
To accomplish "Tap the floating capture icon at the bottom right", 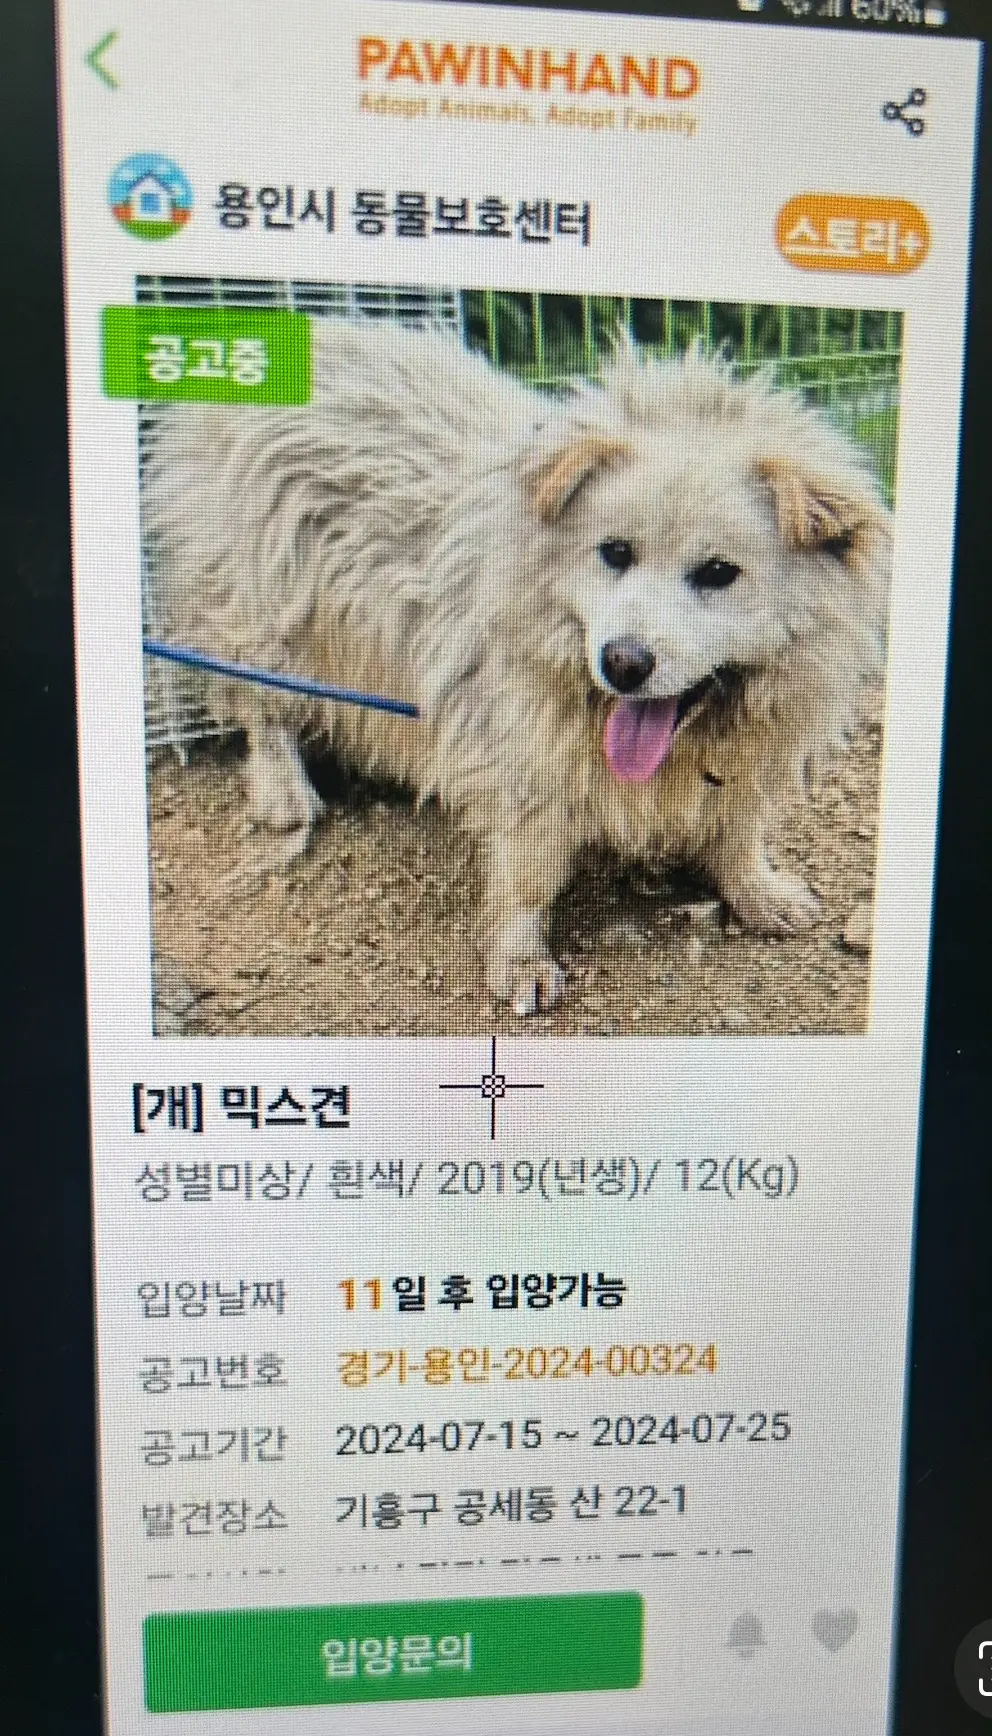I will (975, 1666).
